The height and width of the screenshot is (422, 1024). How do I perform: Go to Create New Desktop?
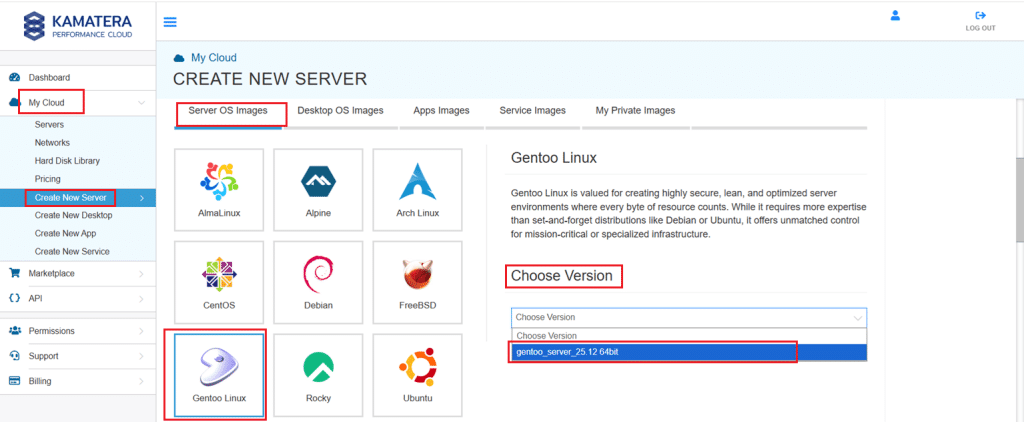point(73,215)
